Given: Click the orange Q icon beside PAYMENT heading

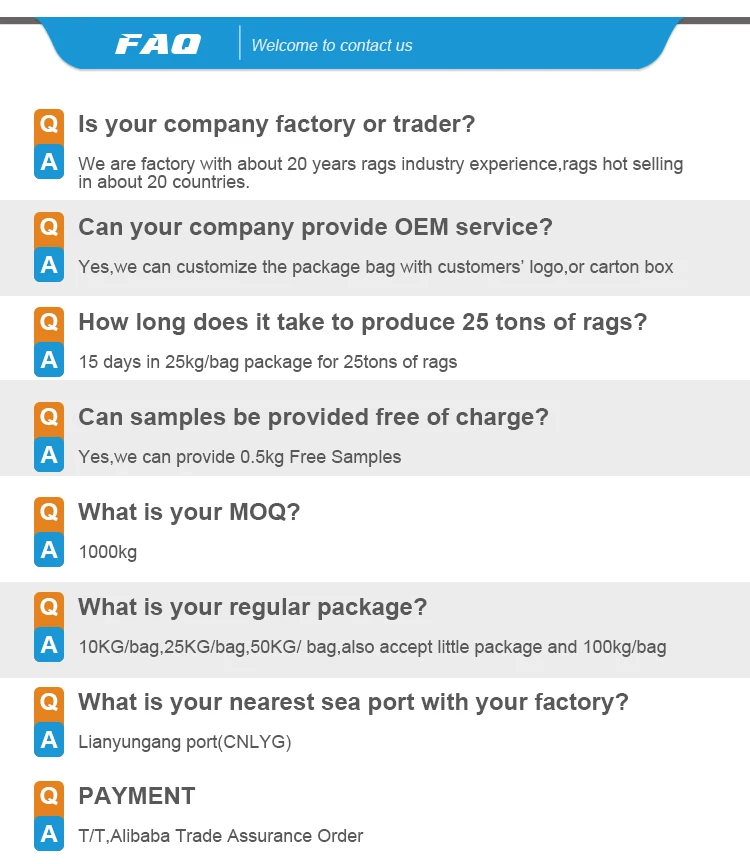Looking at the screenshot, I should [x=49, y=796].
